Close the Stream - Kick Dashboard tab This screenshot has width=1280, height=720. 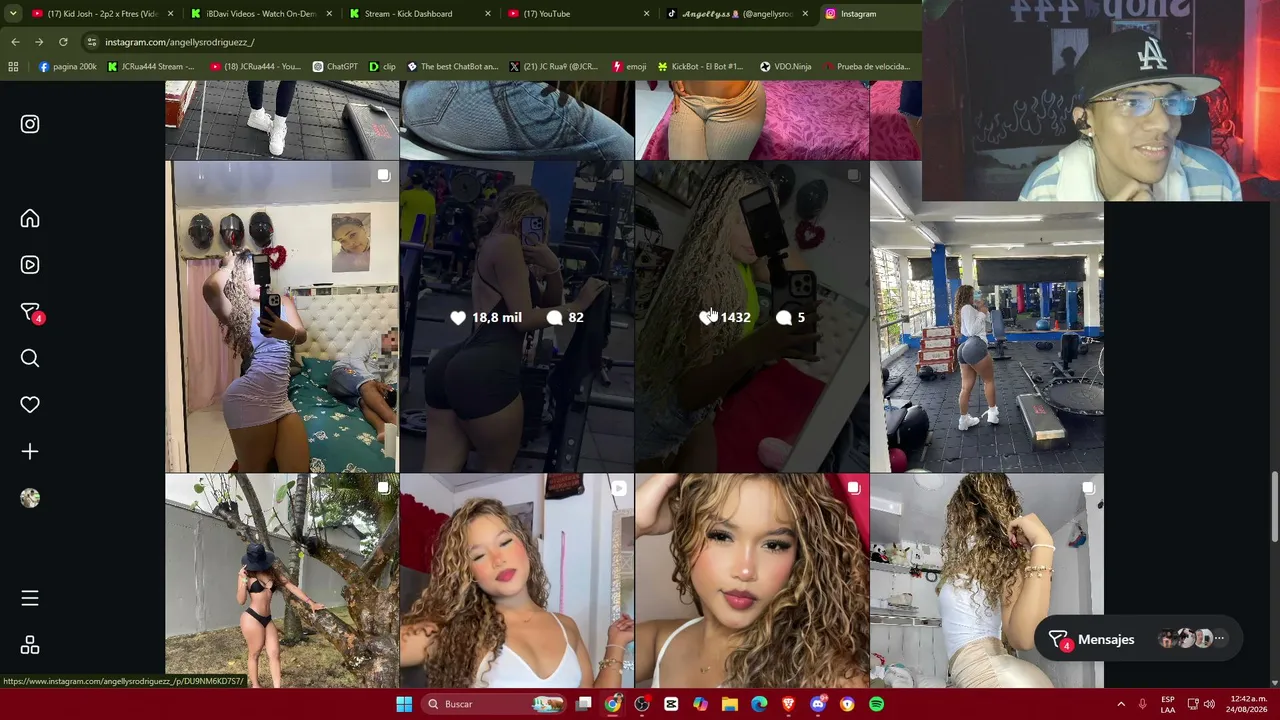(488, 14)
